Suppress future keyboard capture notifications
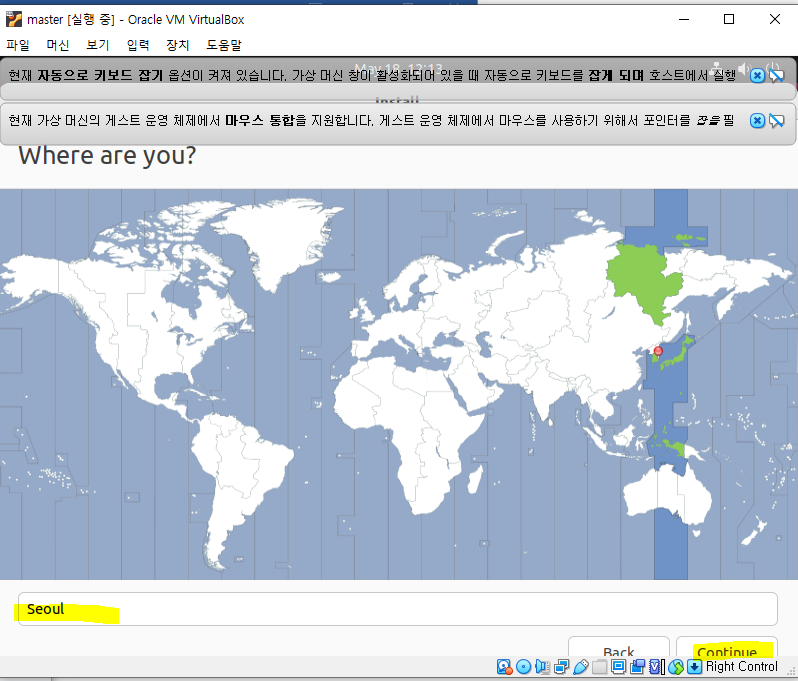 point(776,75)
